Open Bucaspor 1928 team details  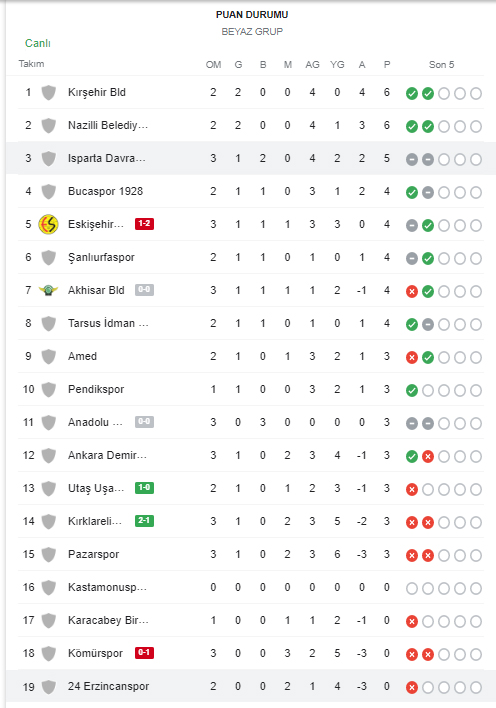105,191
